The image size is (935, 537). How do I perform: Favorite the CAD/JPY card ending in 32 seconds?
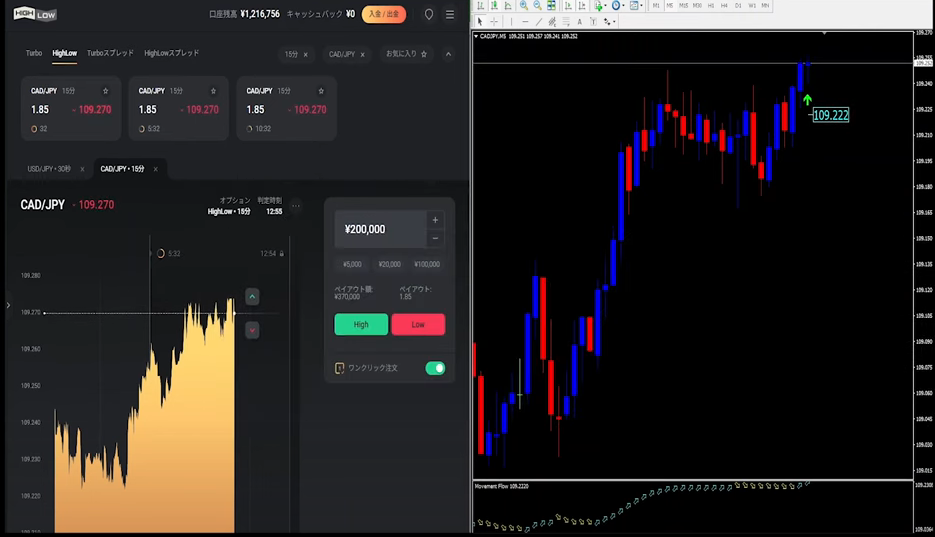point(106,91)
